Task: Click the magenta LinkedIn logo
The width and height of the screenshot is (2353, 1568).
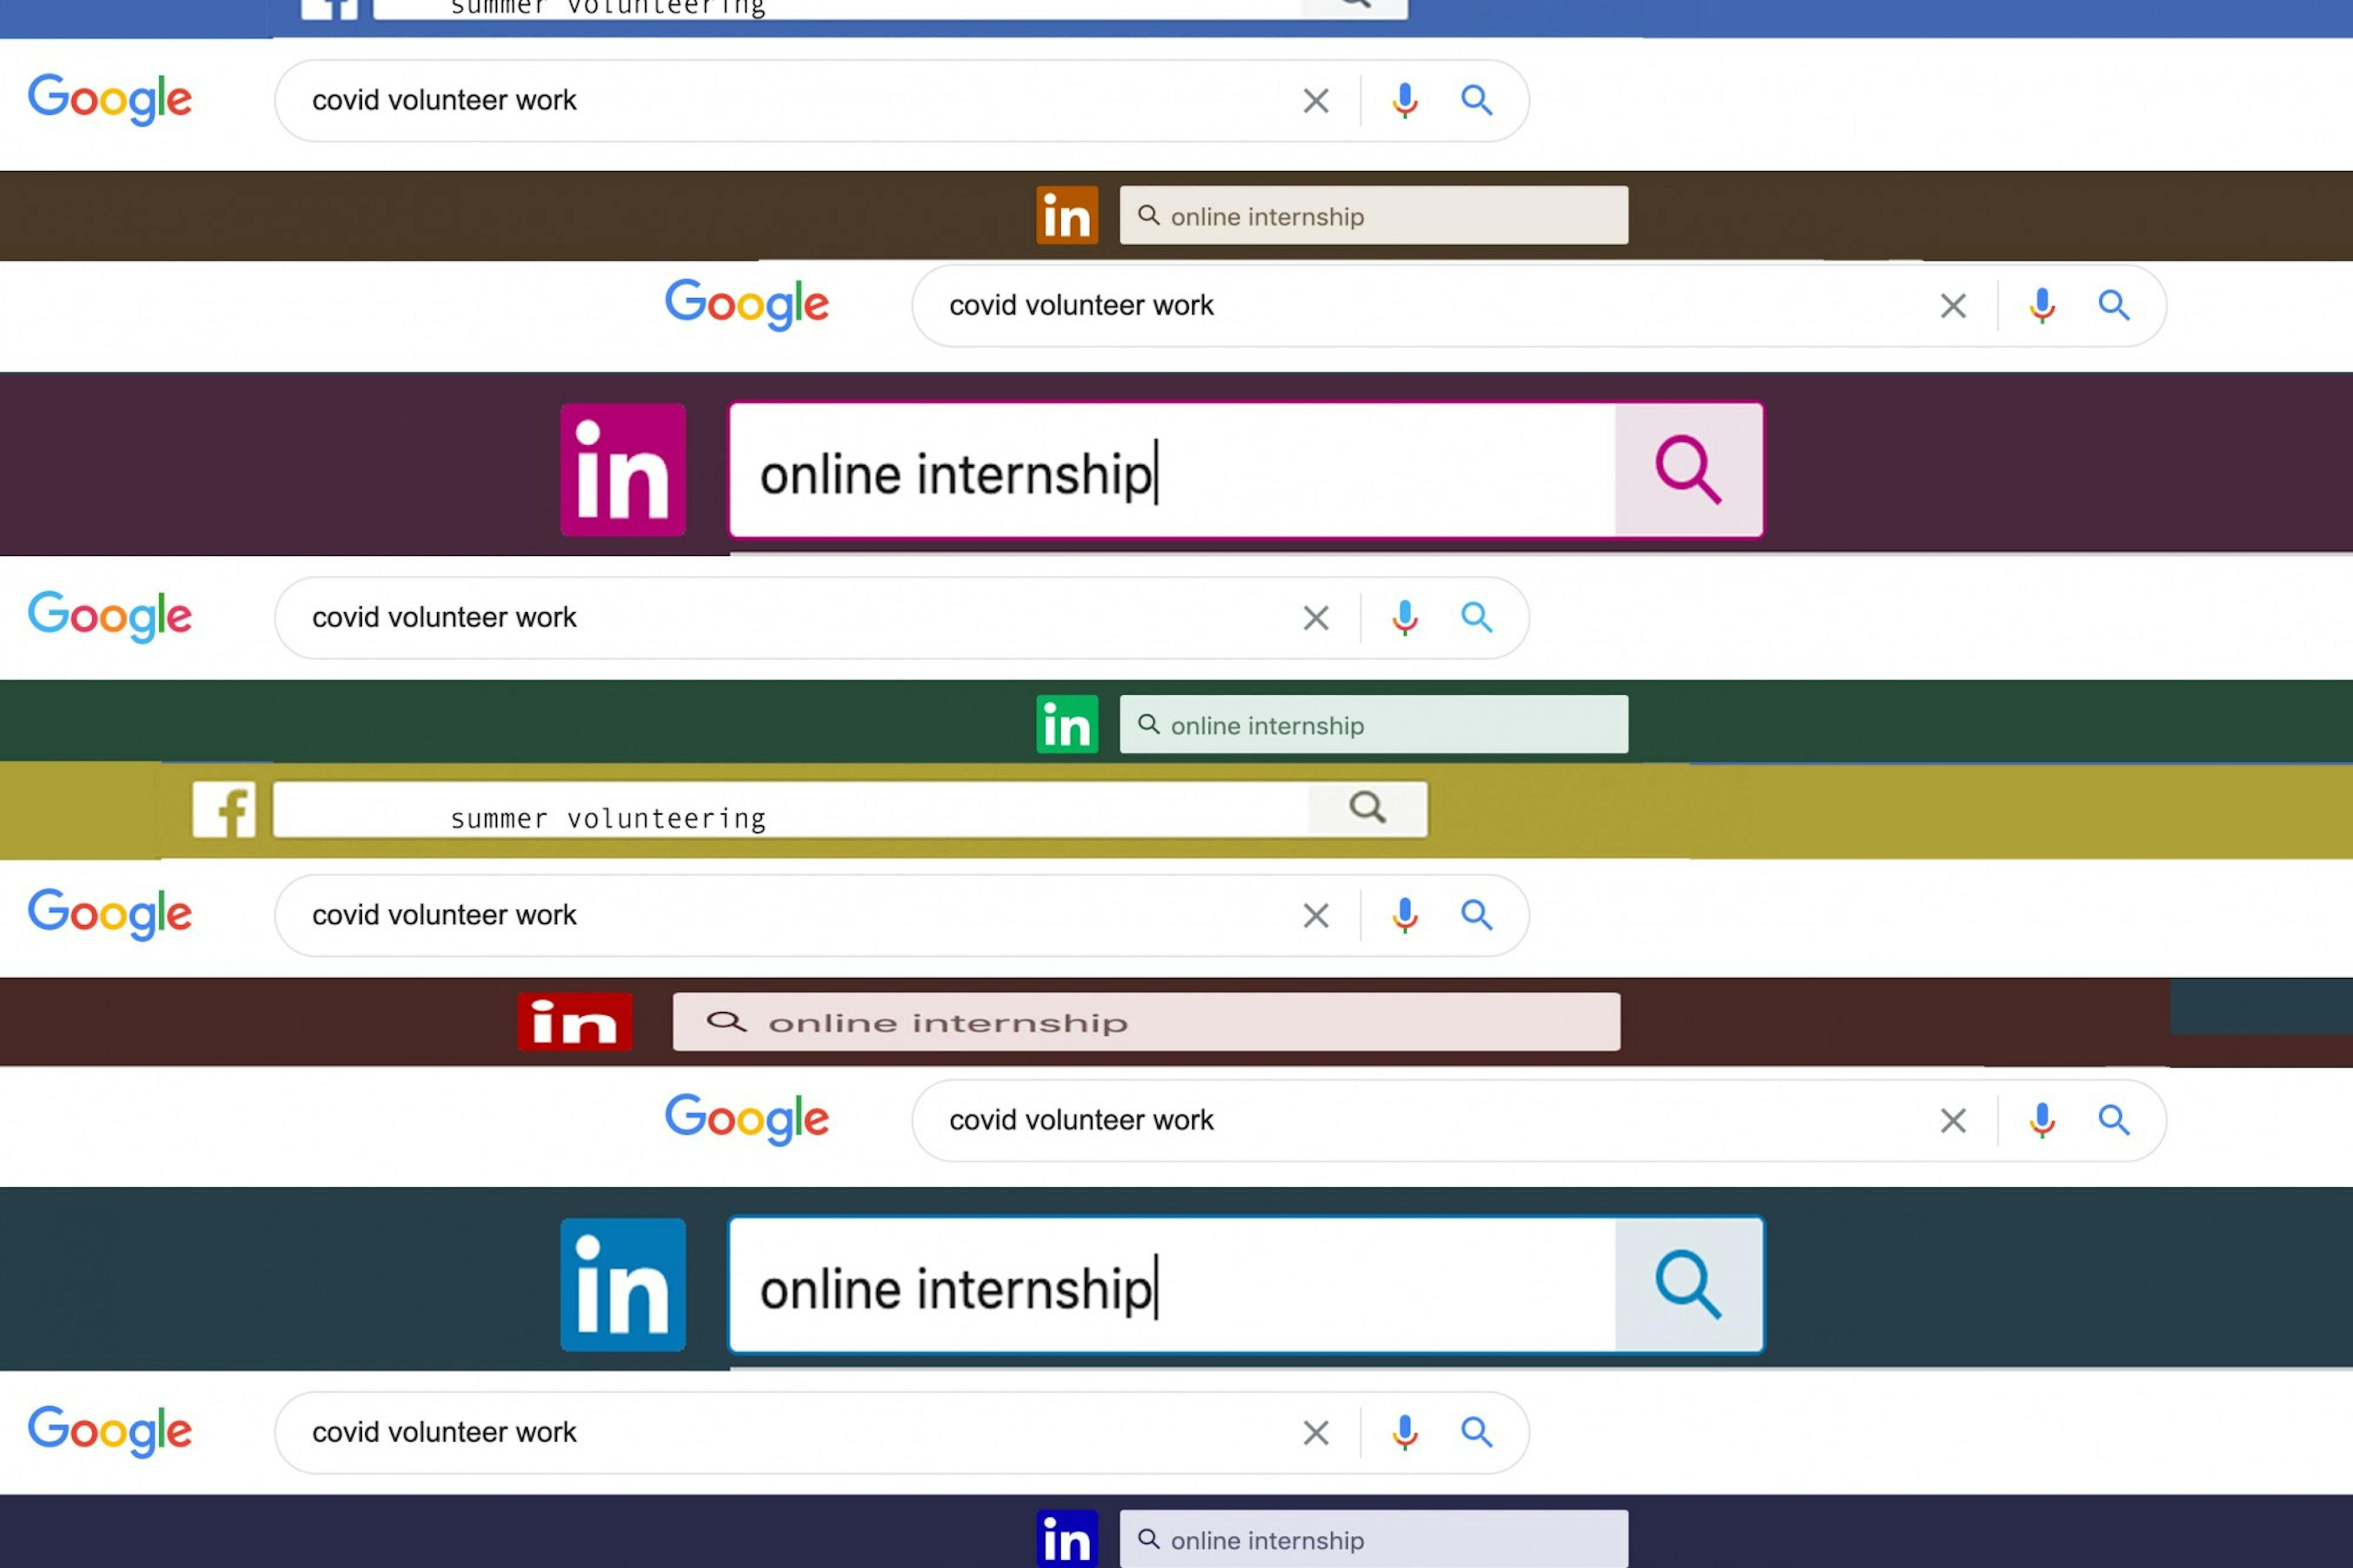Action: tap(622, 469)
